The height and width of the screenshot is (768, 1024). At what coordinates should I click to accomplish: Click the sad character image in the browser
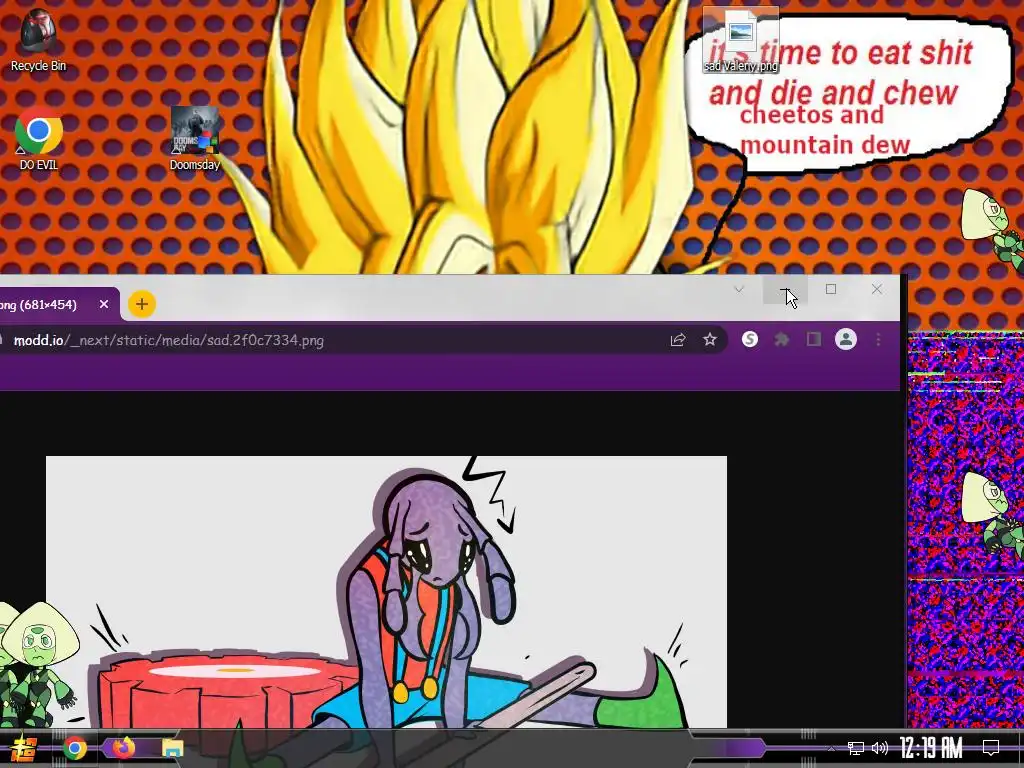(386, 592)
